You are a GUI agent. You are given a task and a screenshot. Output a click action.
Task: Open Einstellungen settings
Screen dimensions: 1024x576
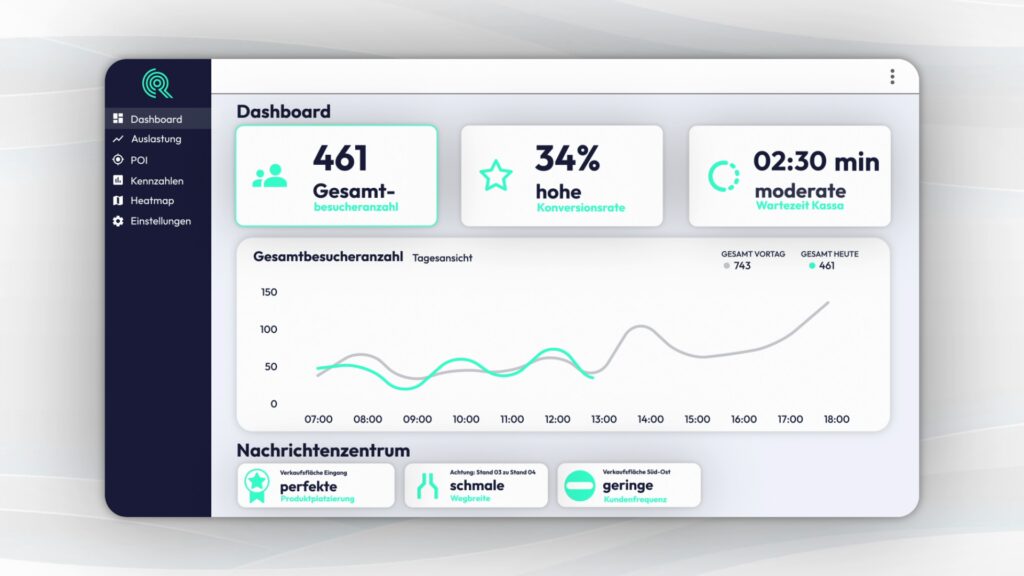160,221
